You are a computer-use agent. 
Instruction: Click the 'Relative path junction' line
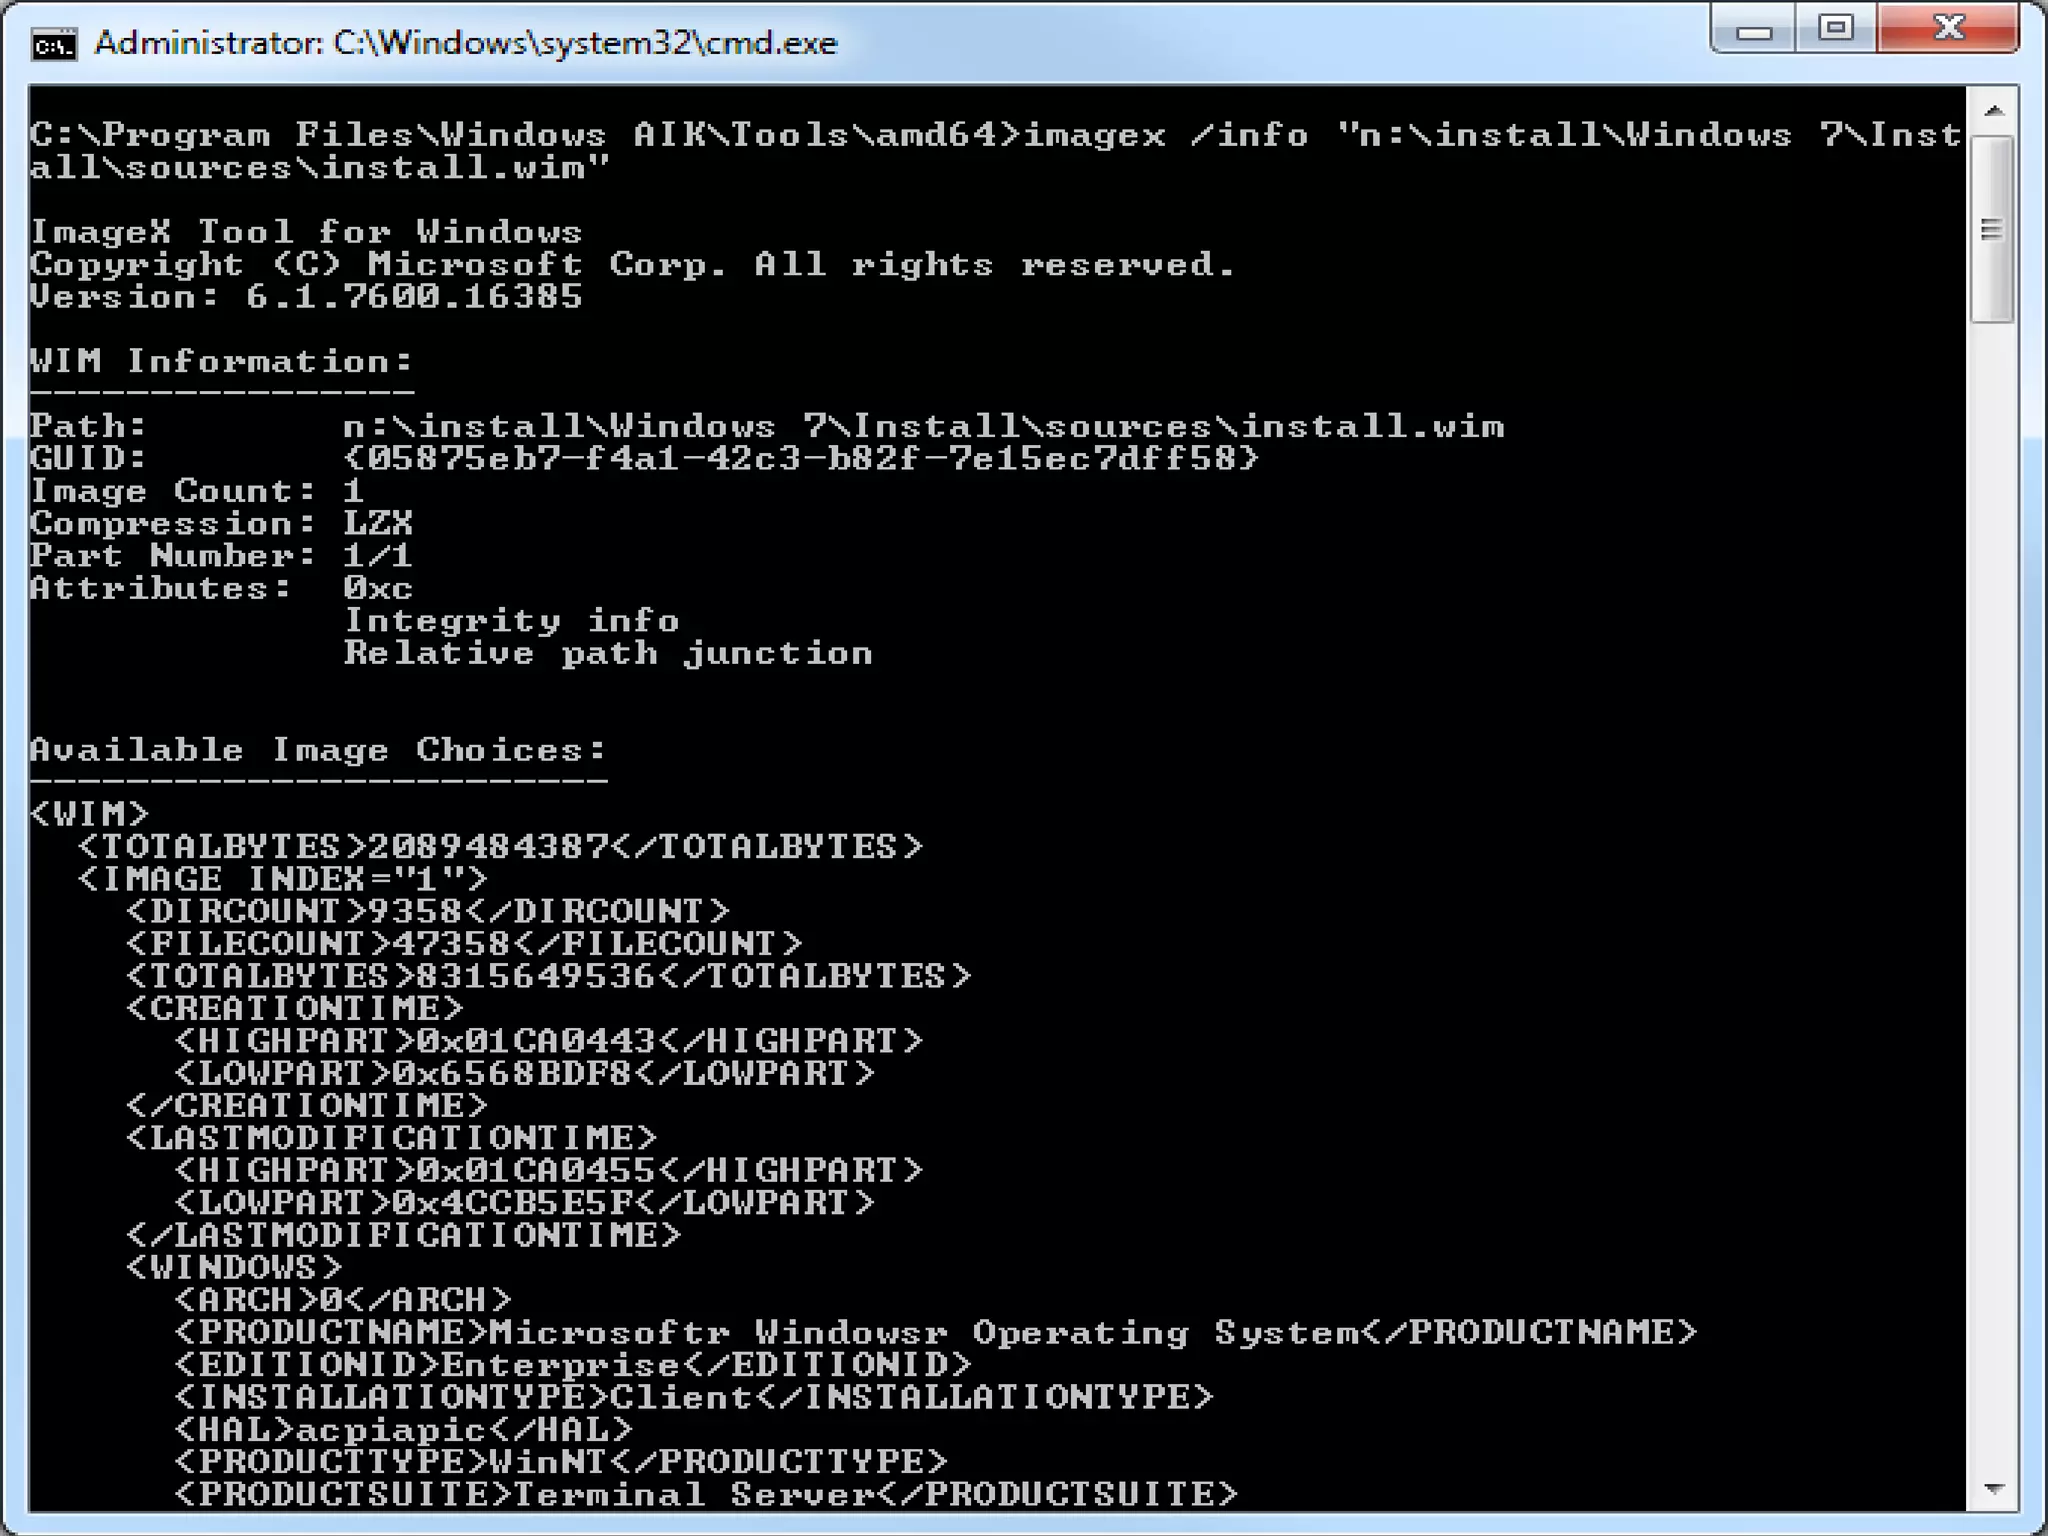point(608,653)
